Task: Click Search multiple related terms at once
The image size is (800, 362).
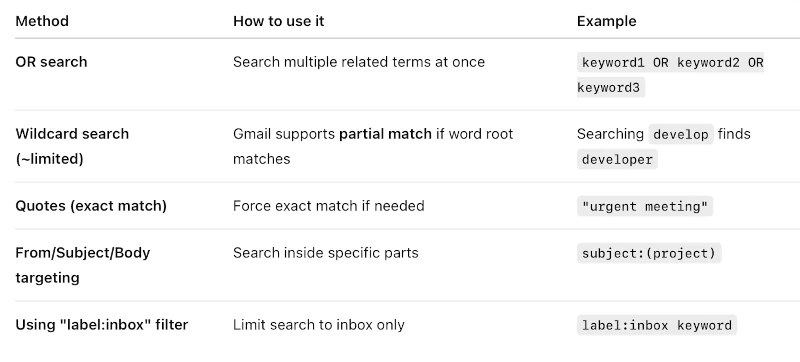Action: (x=359, y=62)
